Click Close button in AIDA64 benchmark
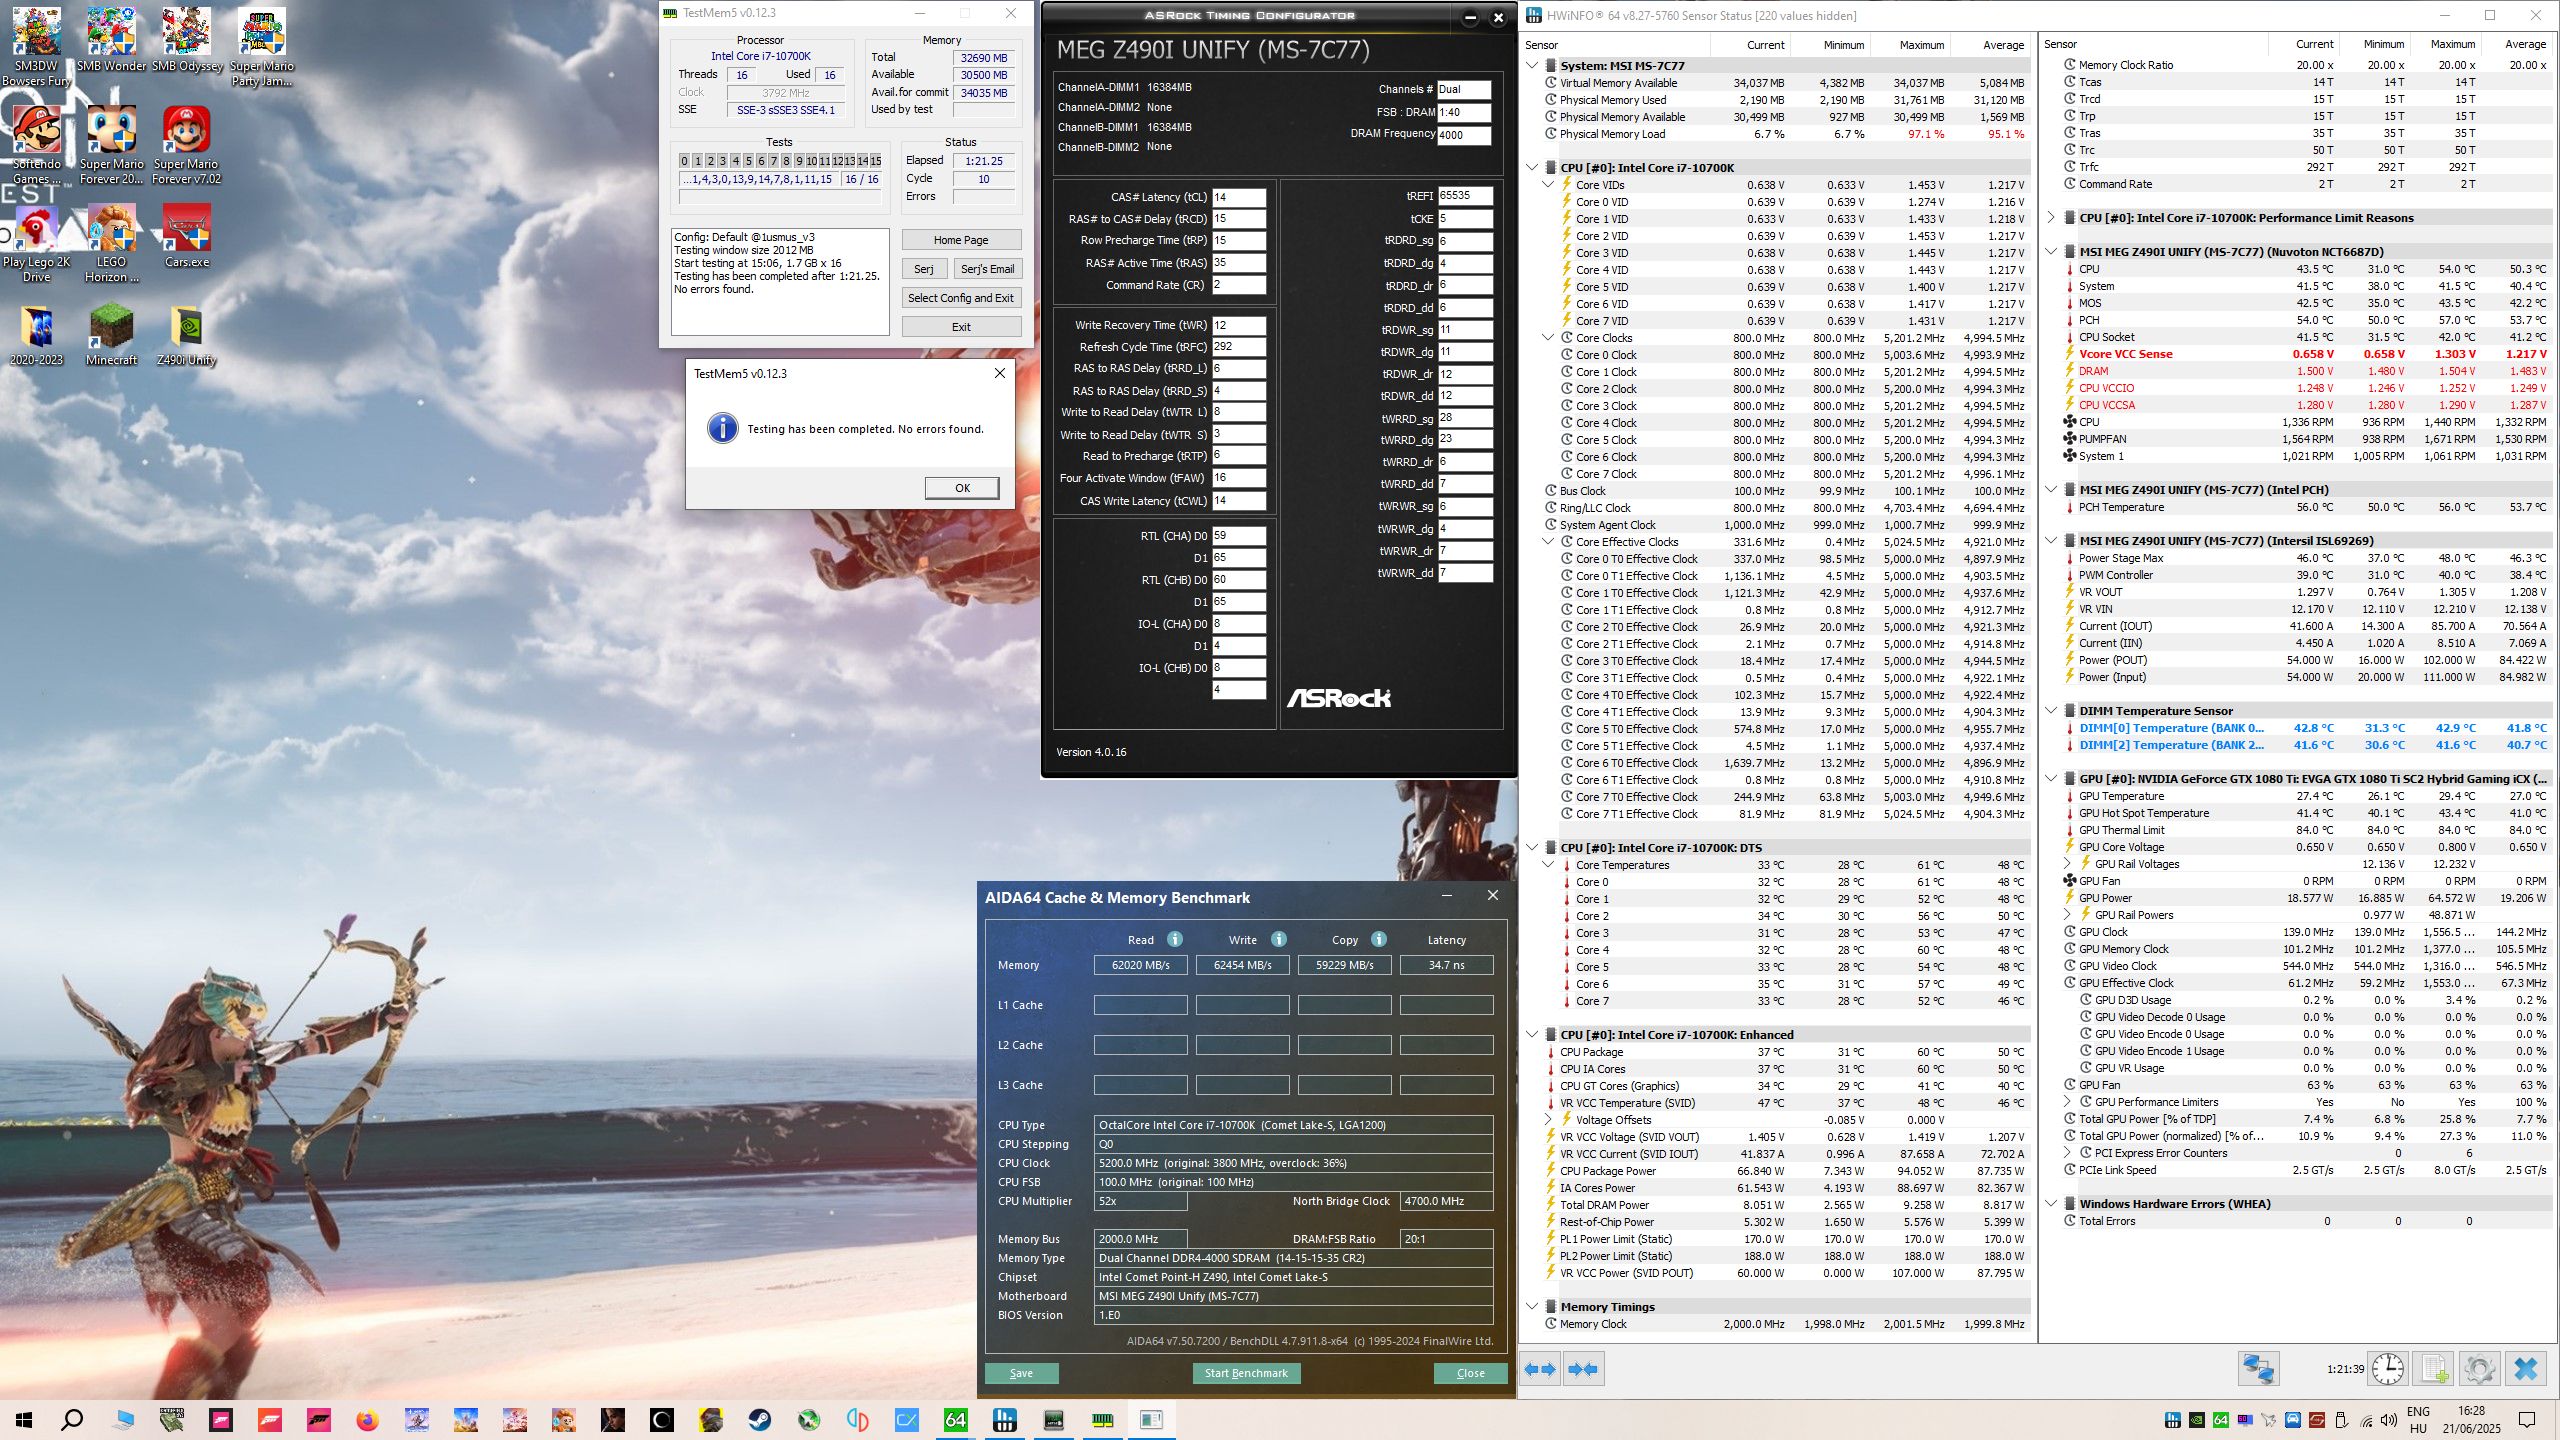 pyautogui.click(x=1470, y=1373)
